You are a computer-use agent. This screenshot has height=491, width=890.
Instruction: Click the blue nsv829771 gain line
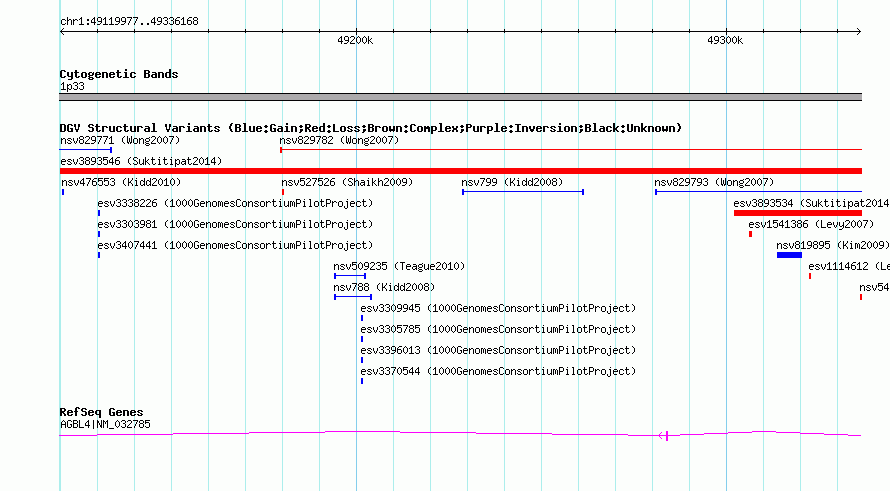pyautogui.click(x=86, y=150)
